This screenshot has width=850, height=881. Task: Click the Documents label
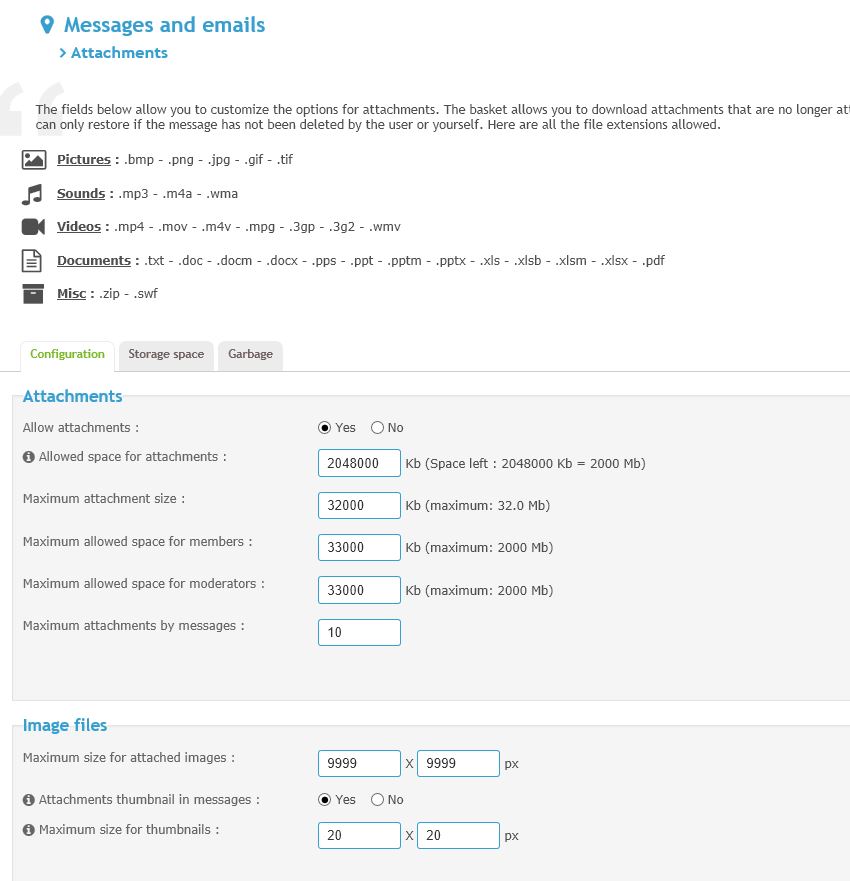(x=94, y=261)
